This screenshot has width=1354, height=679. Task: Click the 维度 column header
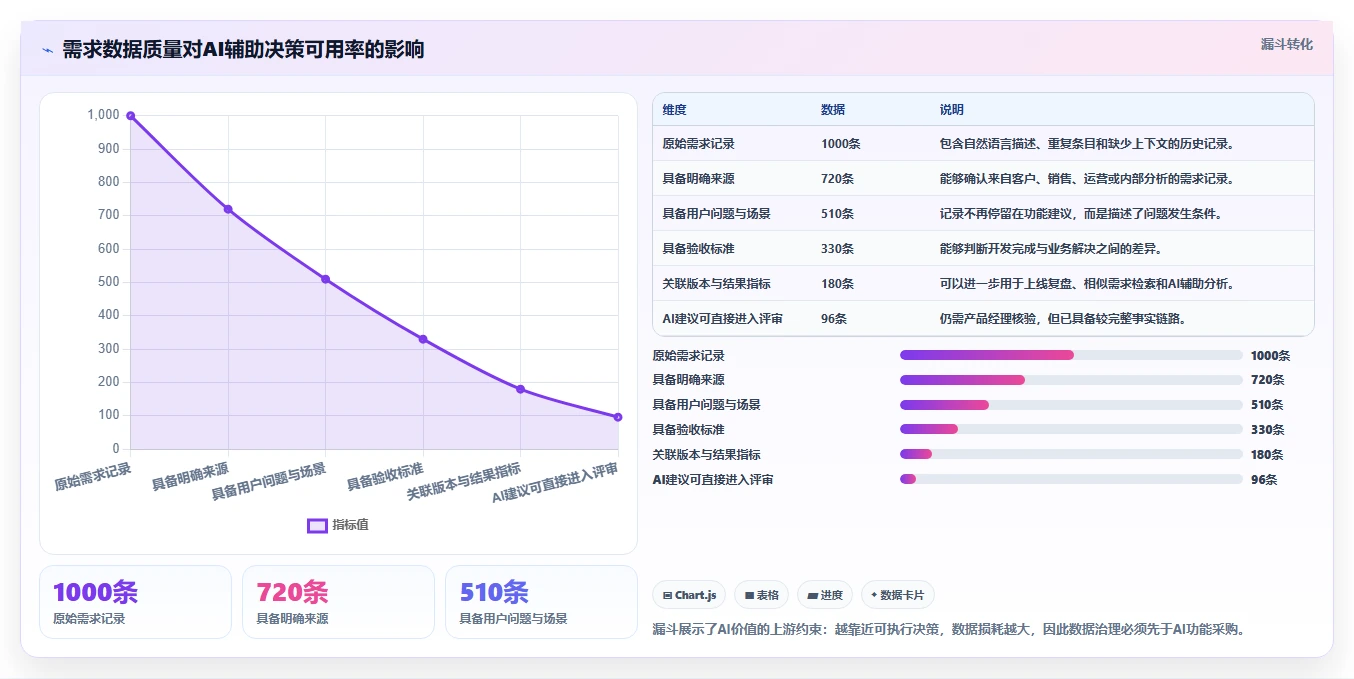tap(674, 110)
